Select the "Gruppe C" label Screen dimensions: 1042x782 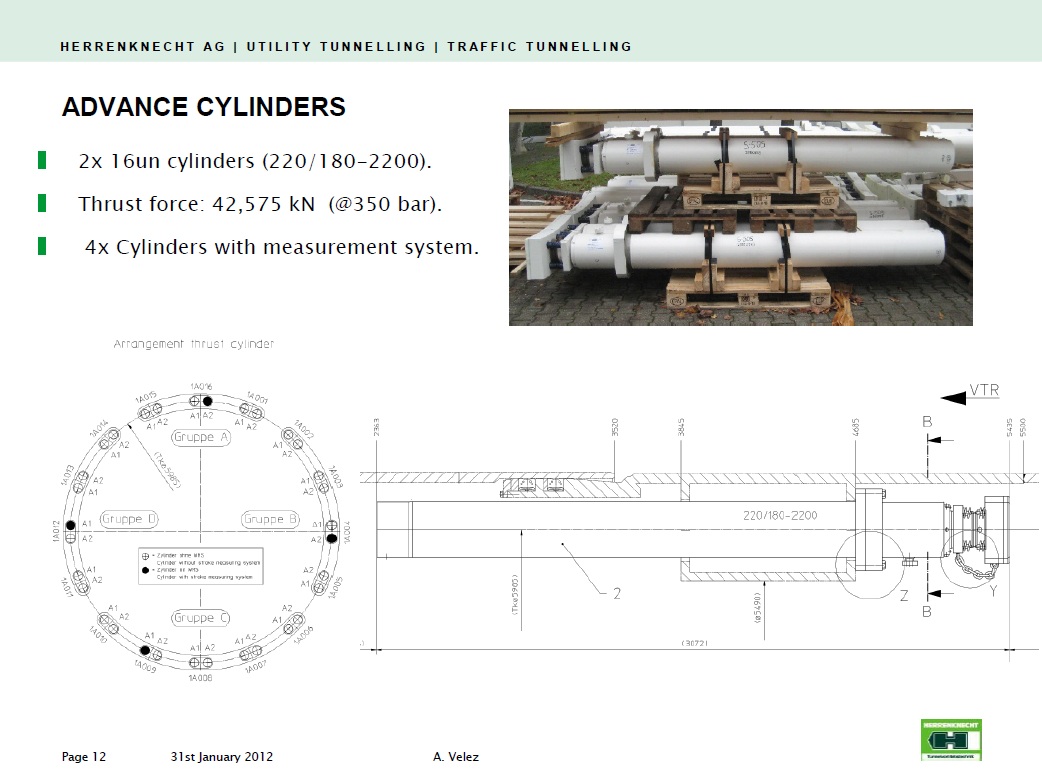click(x=201, y=618)
